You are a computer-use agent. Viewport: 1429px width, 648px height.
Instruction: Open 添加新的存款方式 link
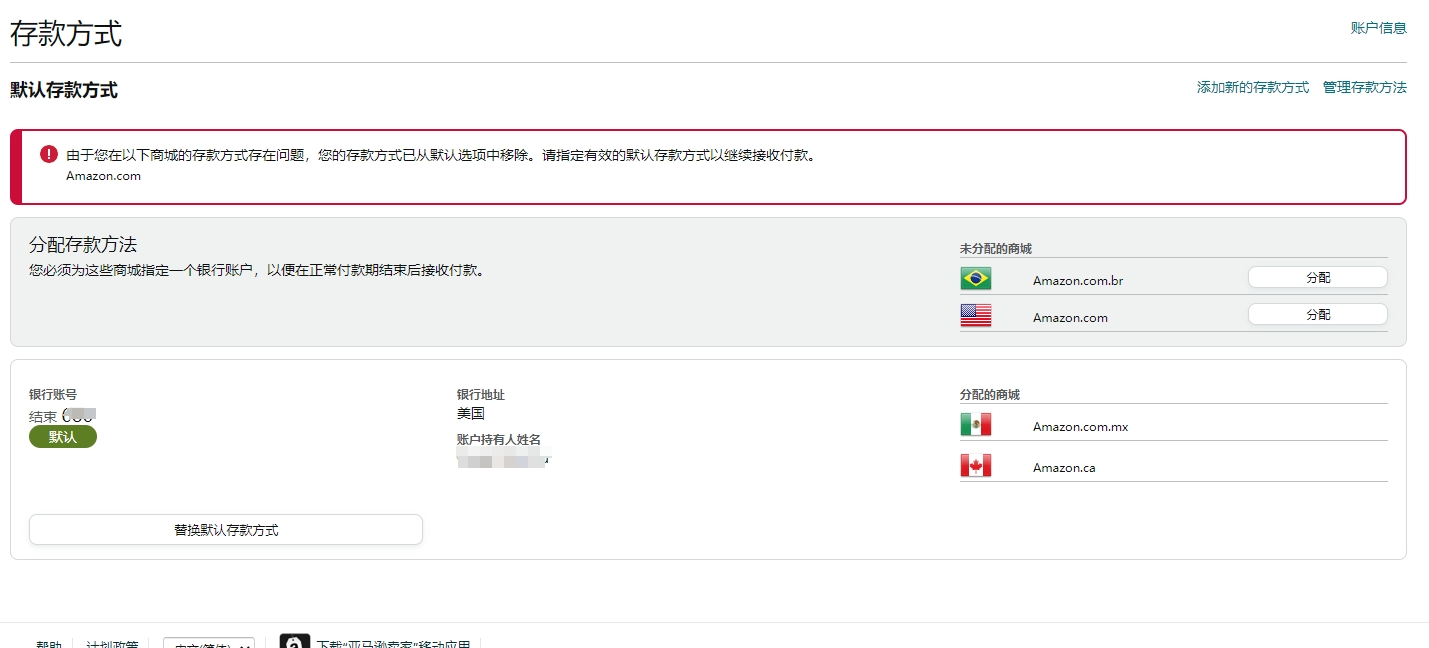tap(1253, 87)
